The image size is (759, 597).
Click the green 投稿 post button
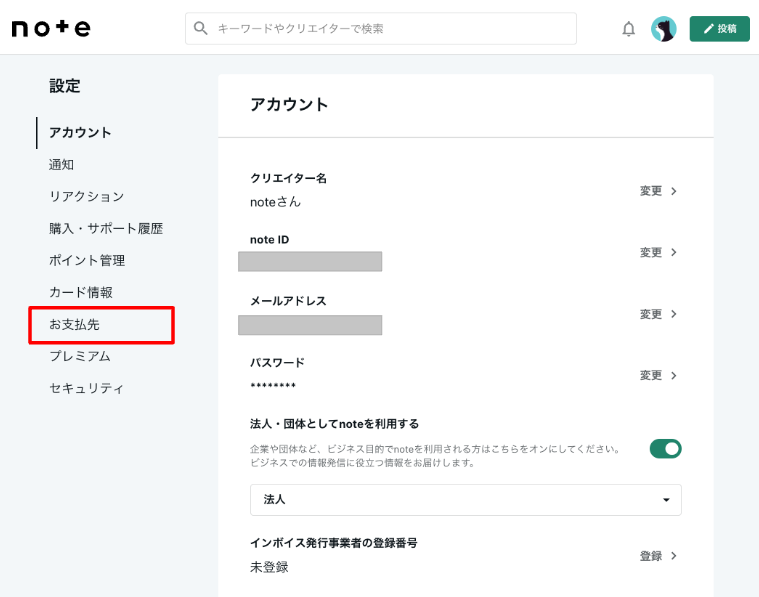click(719, 29)
